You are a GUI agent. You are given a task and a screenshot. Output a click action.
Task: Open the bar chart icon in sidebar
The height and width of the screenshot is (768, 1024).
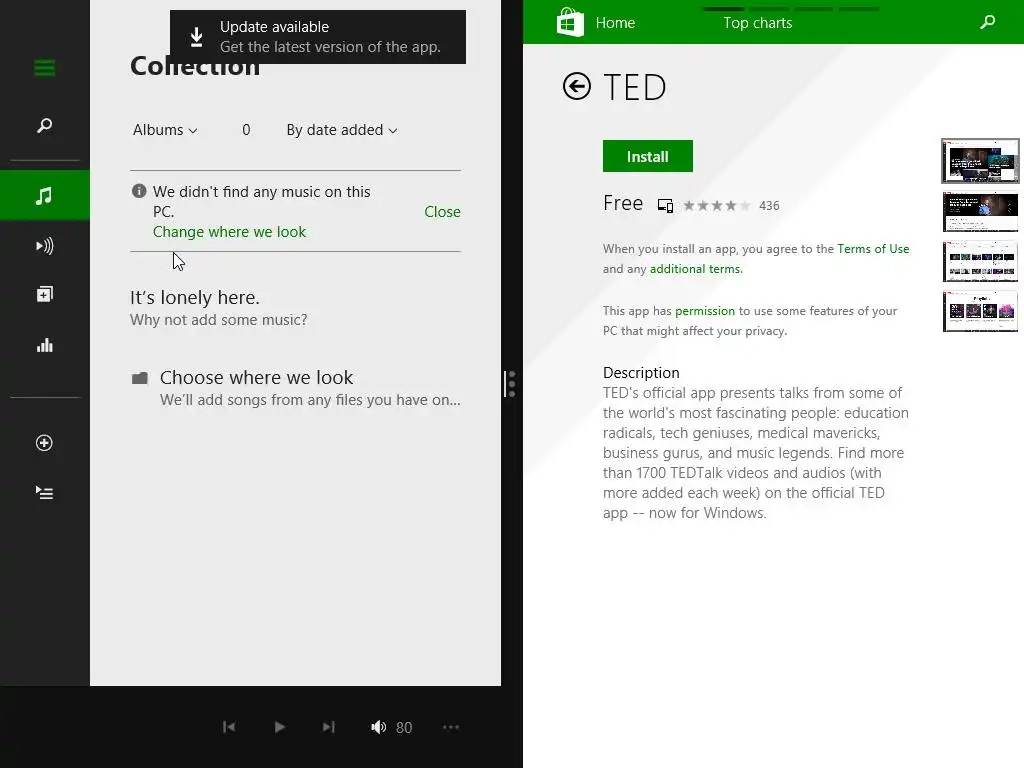44,345
